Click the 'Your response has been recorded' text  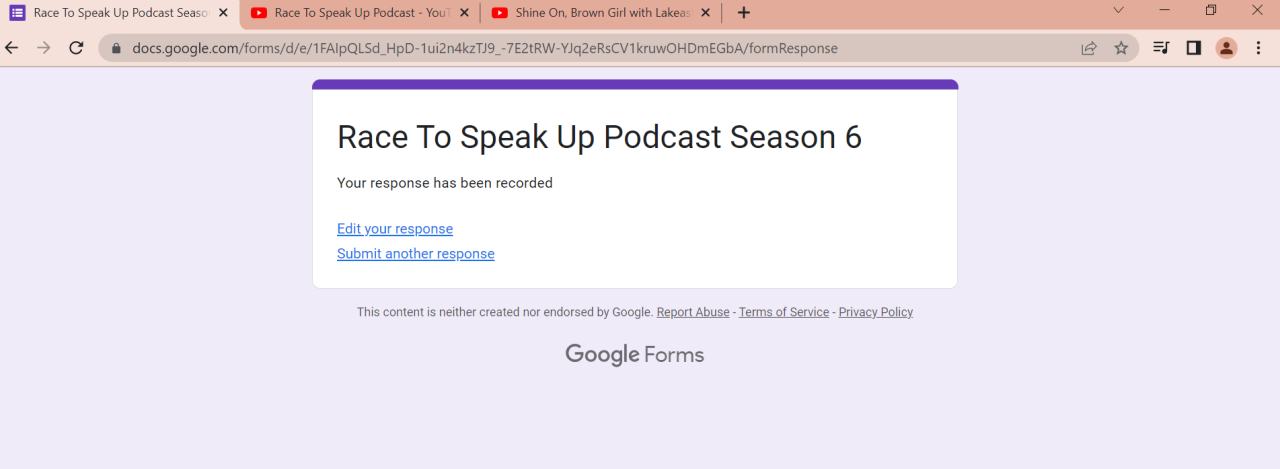click(x=445, y=183)
